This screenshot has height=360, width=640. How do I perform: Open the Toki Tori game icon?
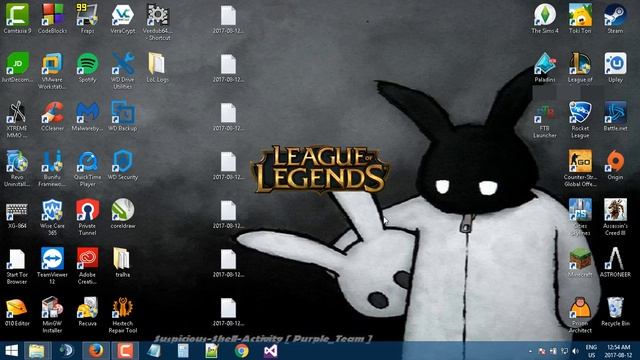(580, 19)
